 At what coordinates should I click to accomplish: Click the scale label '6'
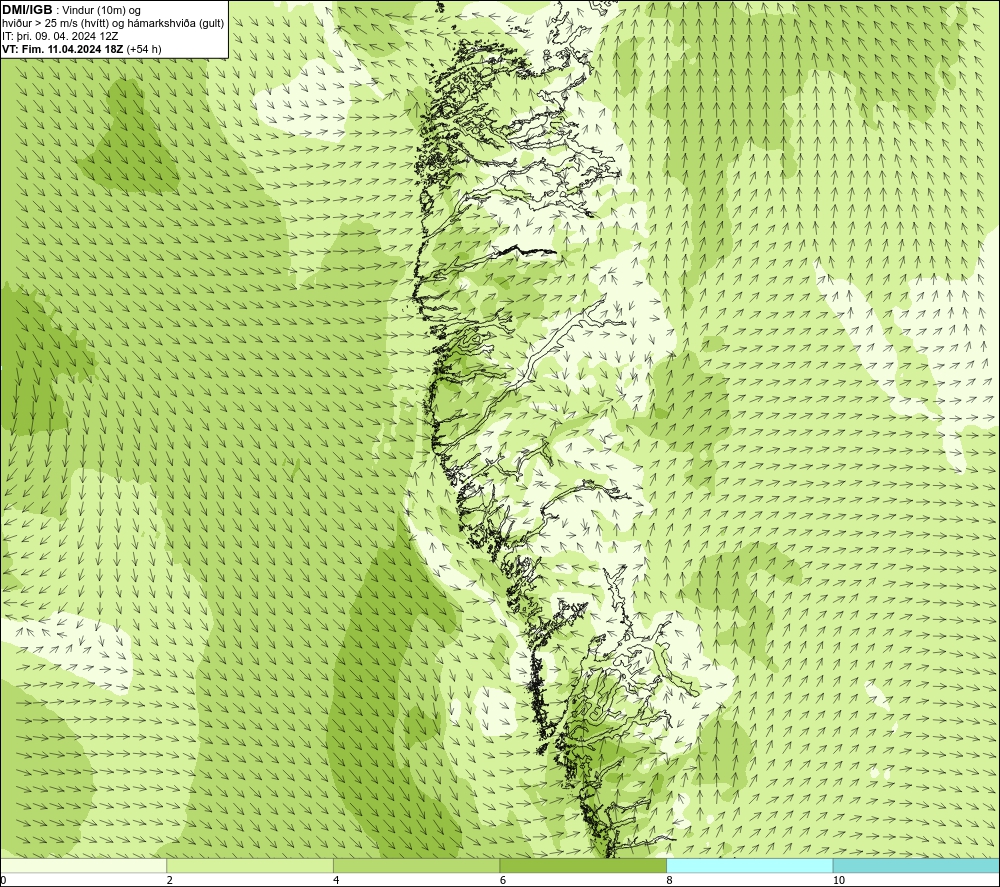click(x=503, y=880)
